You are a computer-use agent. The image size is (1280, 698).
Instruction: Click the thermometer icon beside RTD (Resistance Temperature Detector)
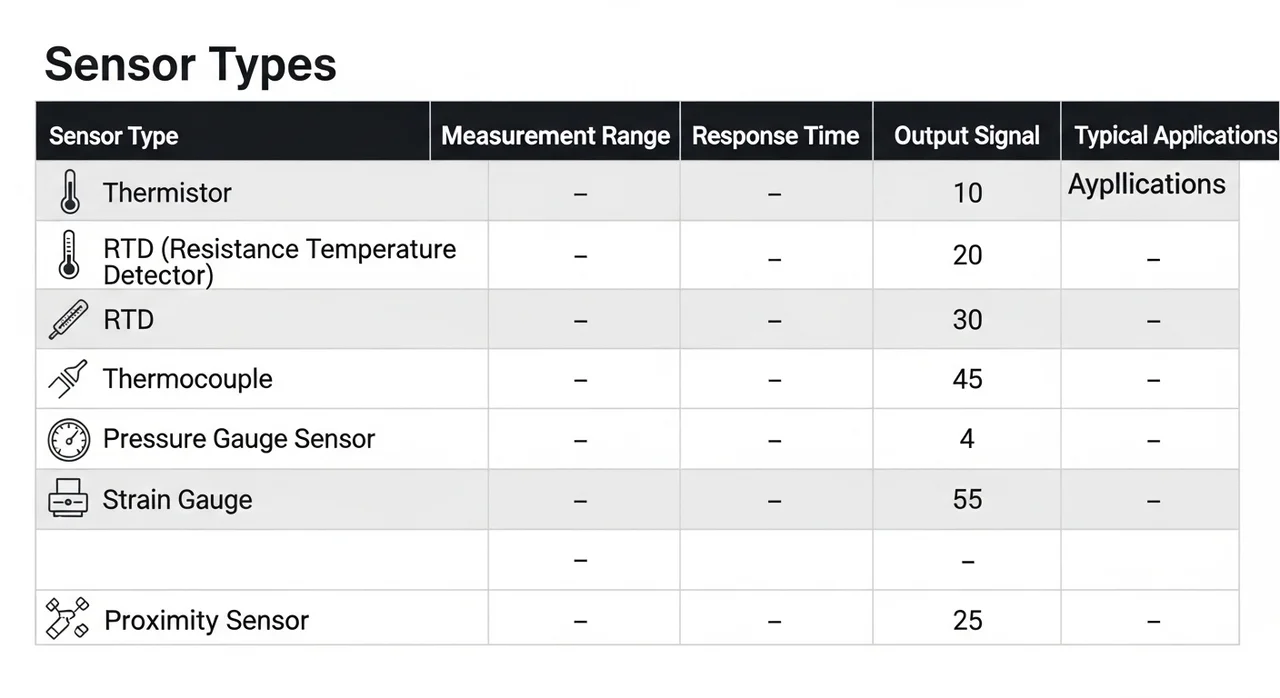[x=69, y=255]
